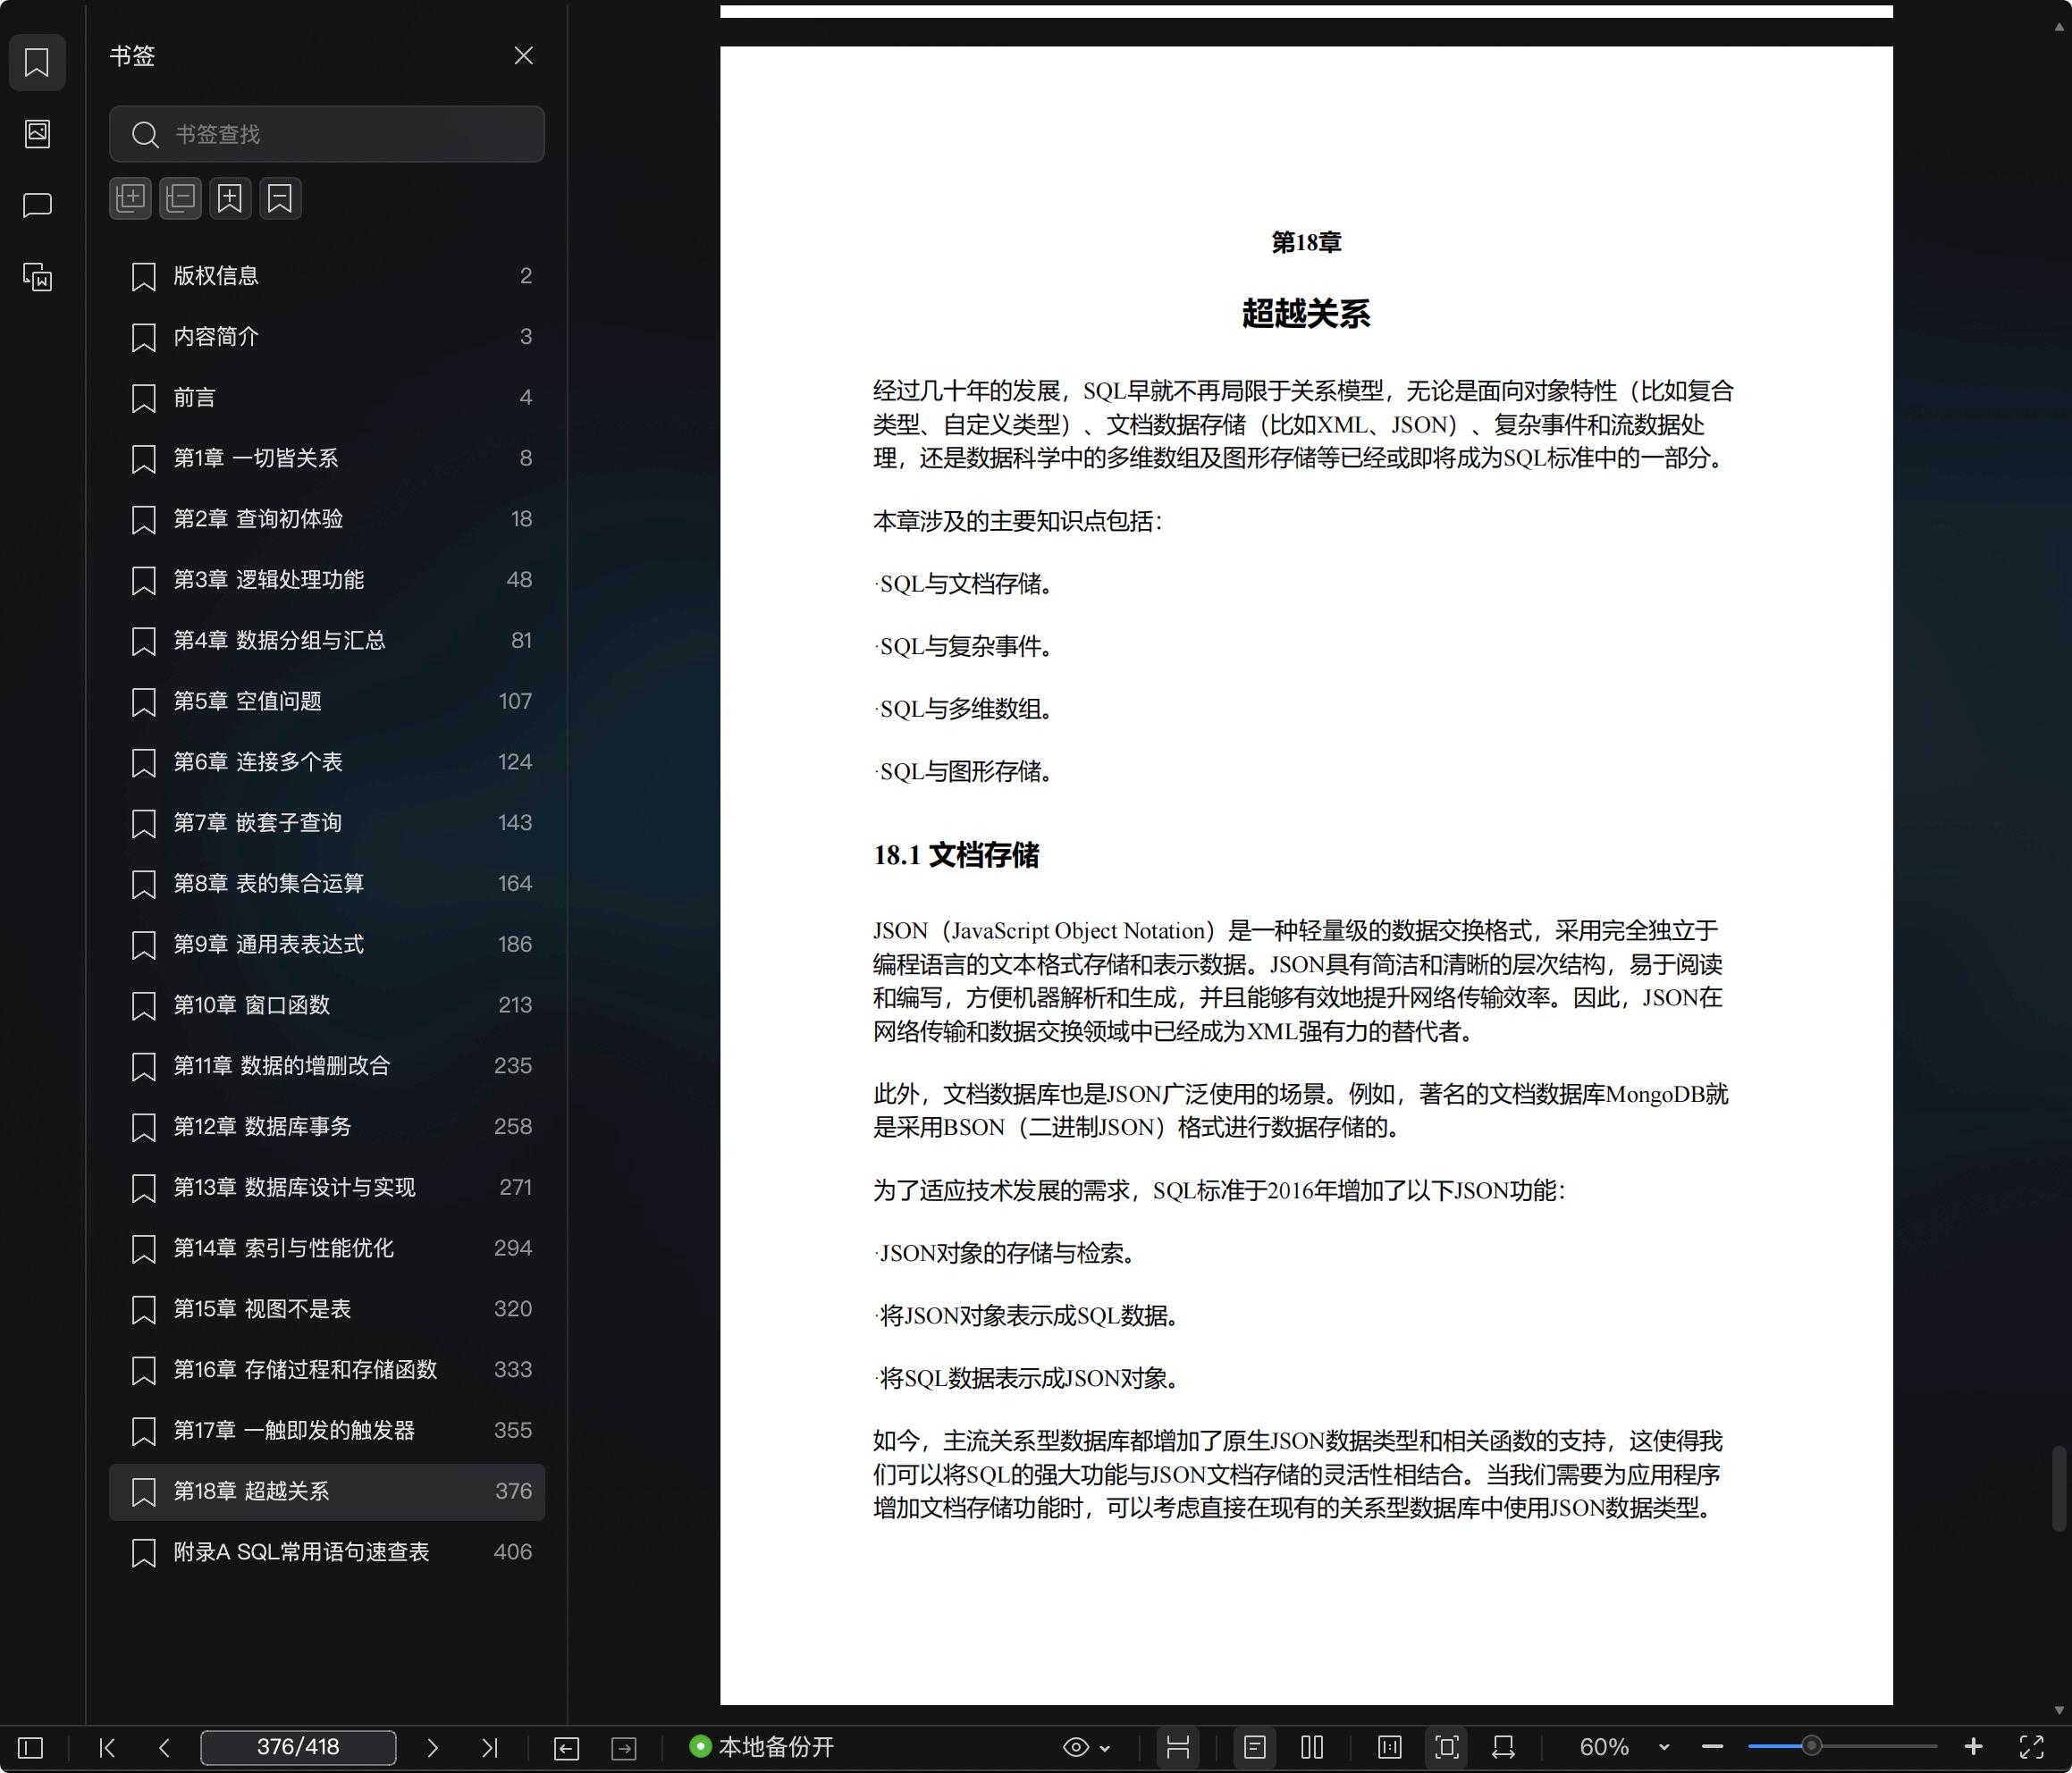Click the 本地备份开 backup status
The height and width of the screenshot is (1773, 2072).
tap(762, 1747)
